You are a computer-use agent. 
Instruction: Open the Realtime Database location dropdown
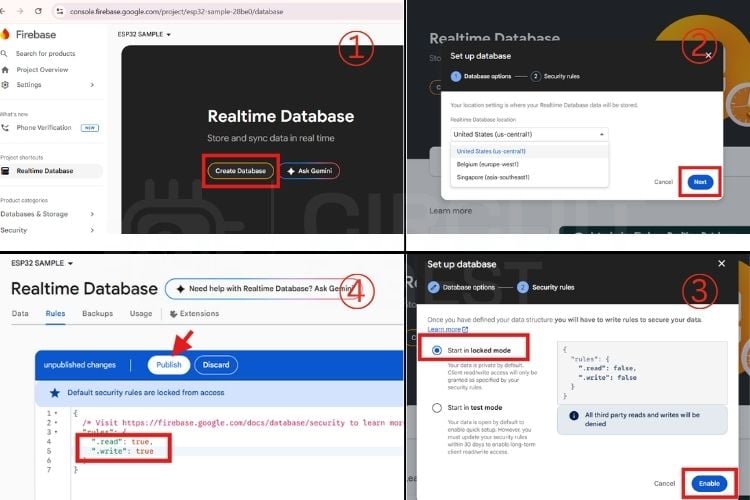(529, 134)
